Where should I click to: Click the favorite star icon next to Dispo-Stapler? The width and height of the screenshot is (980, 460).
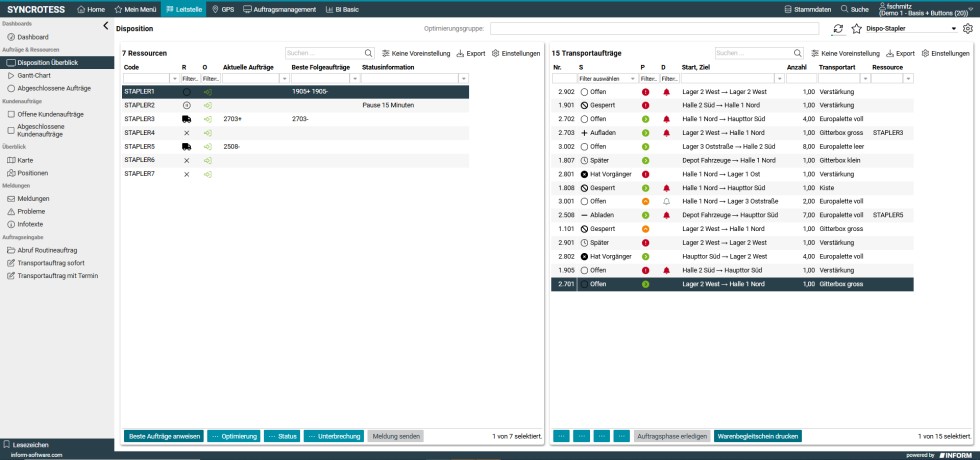point(856,29)
